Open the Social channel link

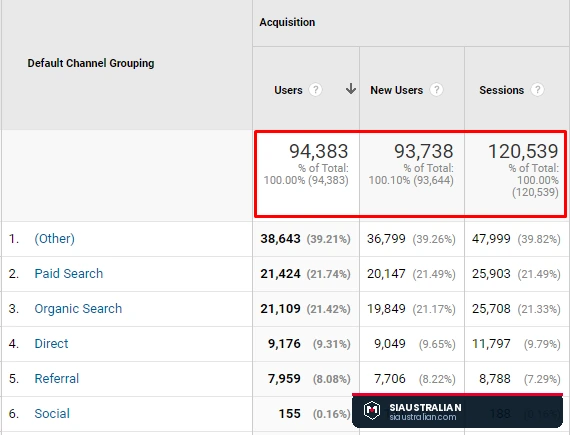coord(52,414)
